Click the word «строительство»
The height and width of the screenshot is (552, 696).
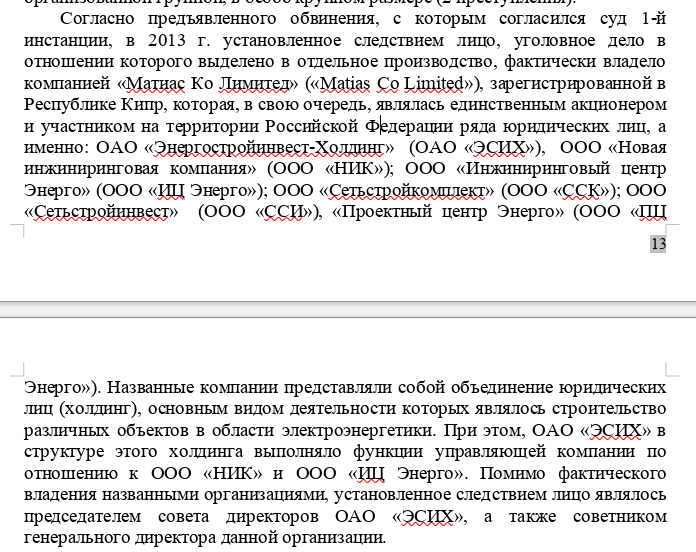pyautogui.click(x=610, y=409)
